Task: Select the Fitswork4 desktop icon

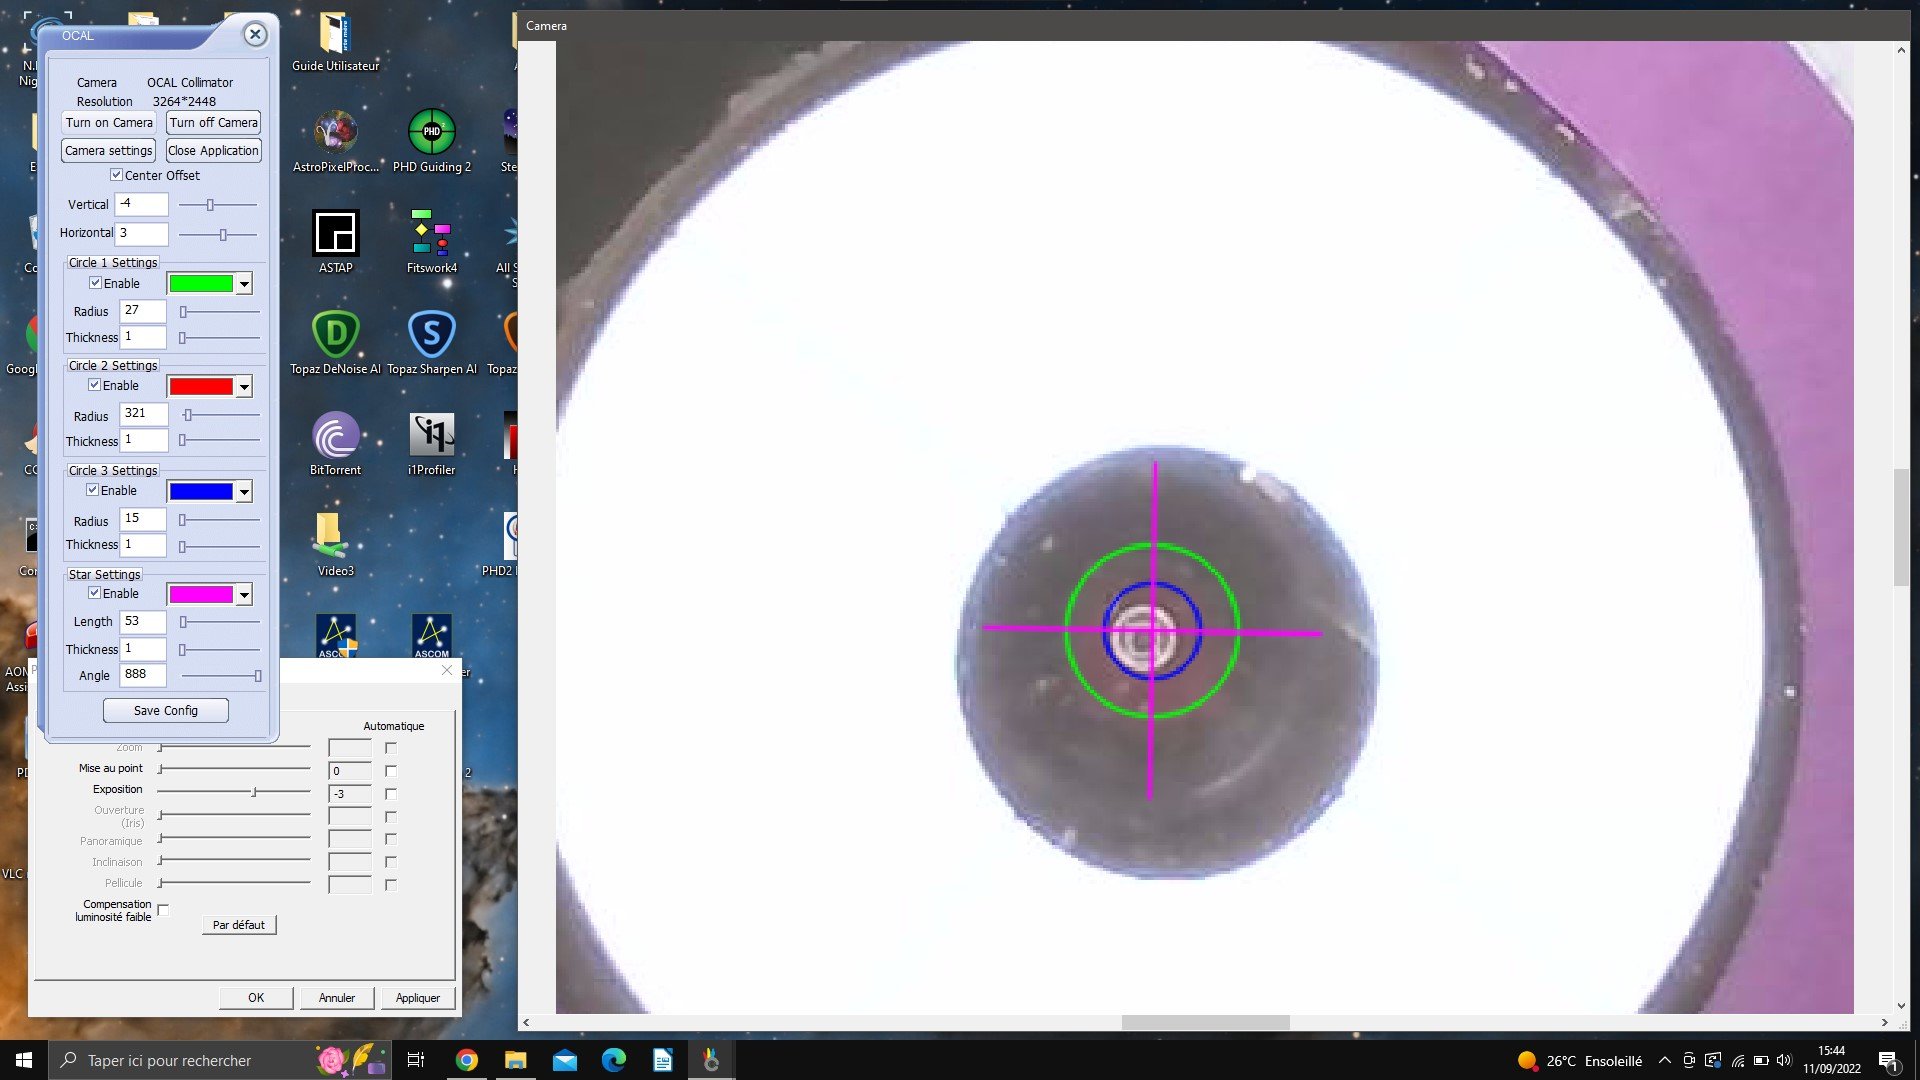Action: pyautogui.click(x=431, y=241)
